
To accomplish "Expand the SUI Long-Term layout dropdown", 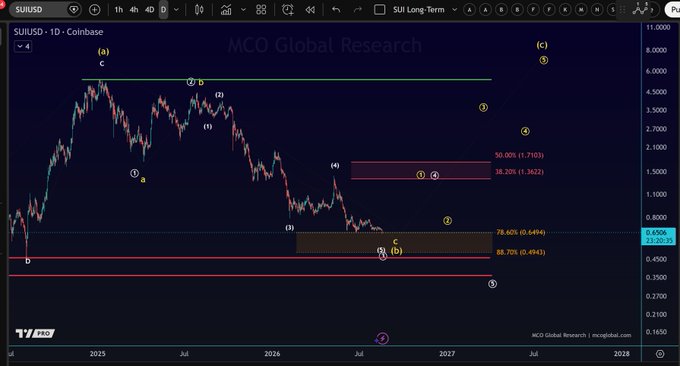I will pyautogui.click(x=454, y=10).
